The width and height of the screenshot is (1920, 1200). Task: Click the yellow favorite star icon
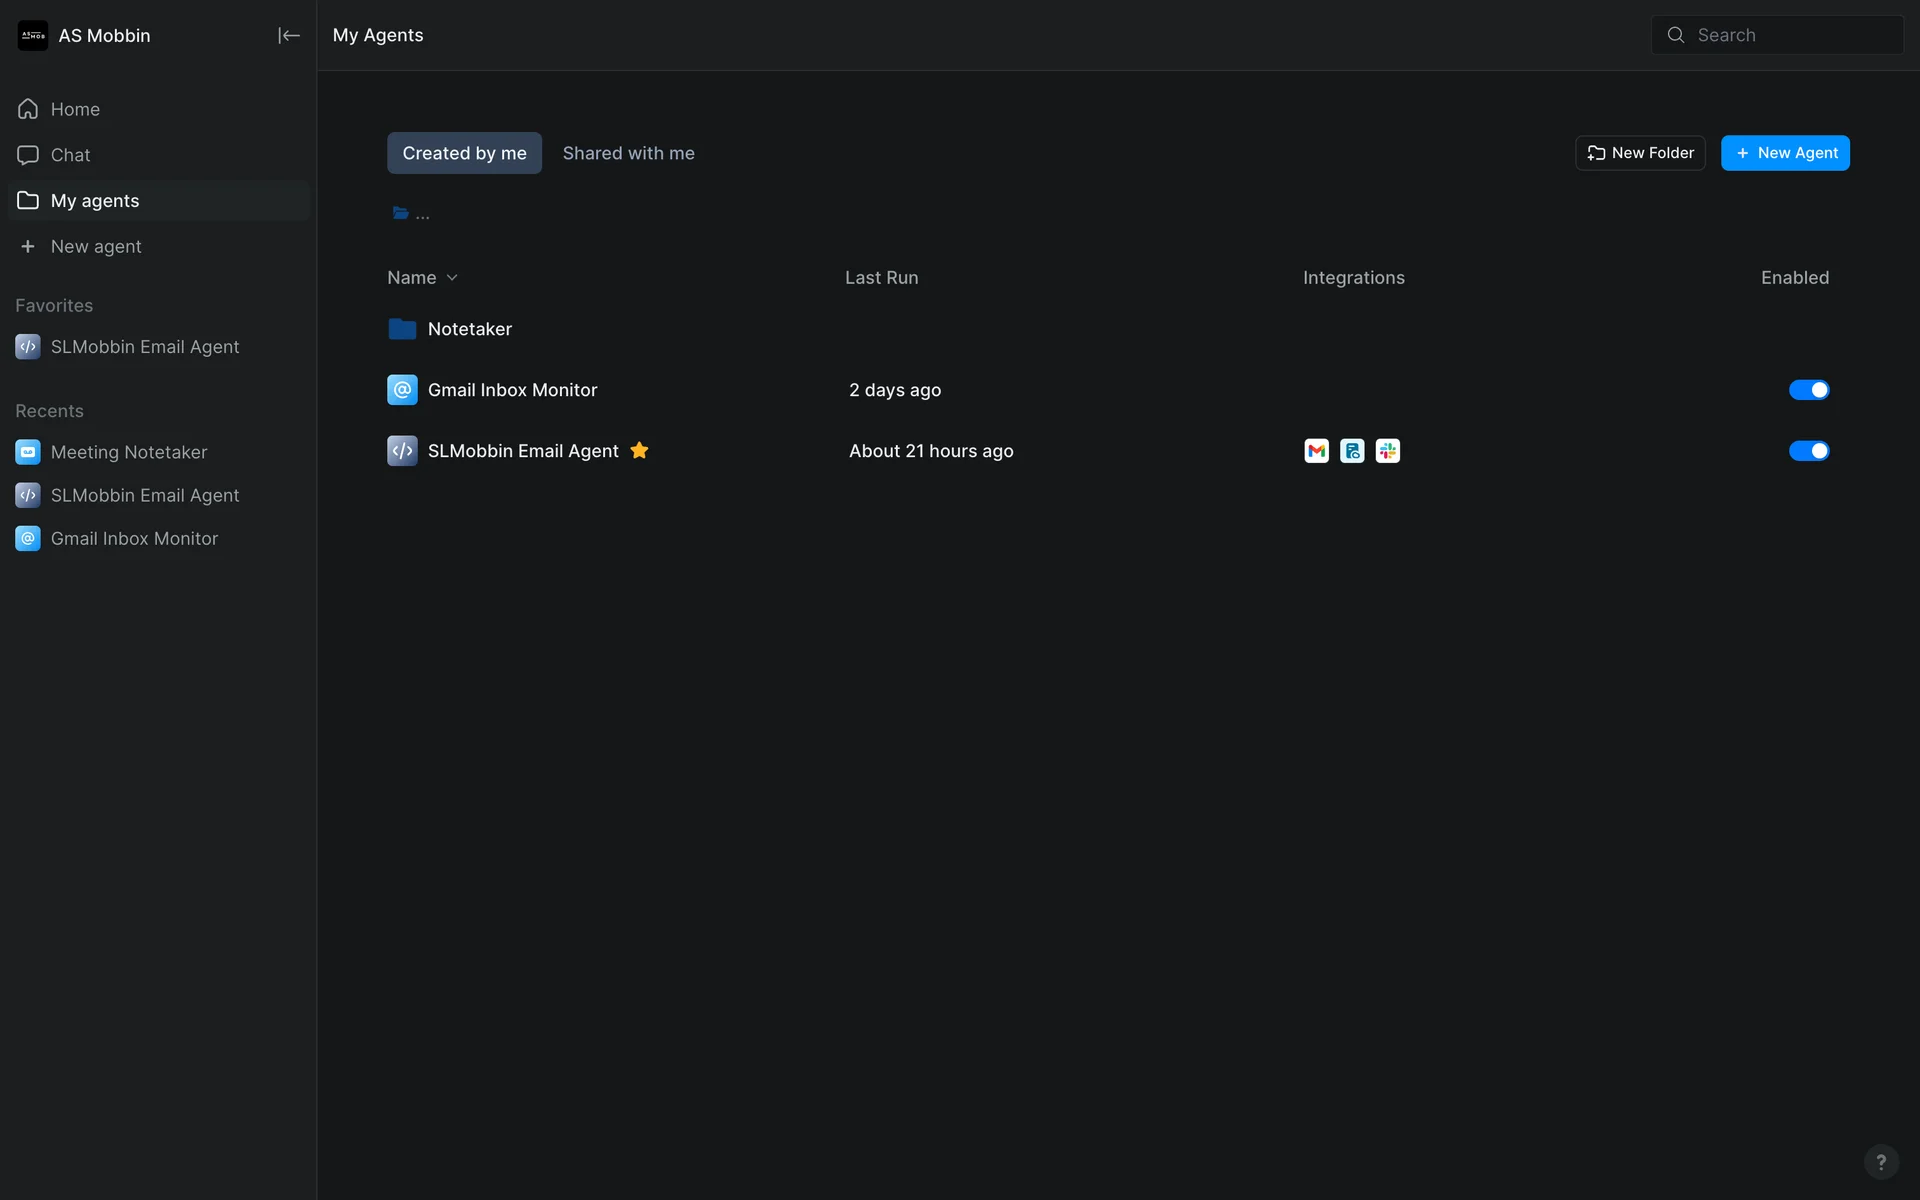click(x=639, y=451)
